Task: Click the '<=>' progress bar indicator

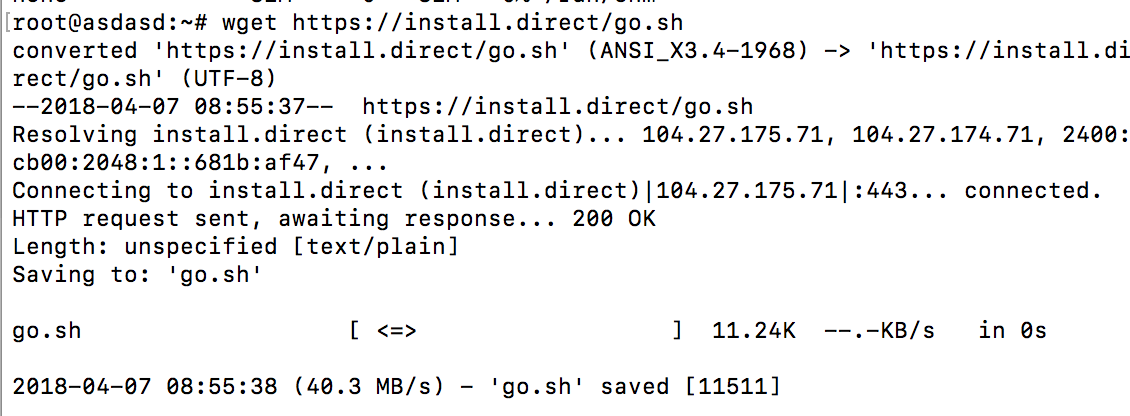Action: 396,332
